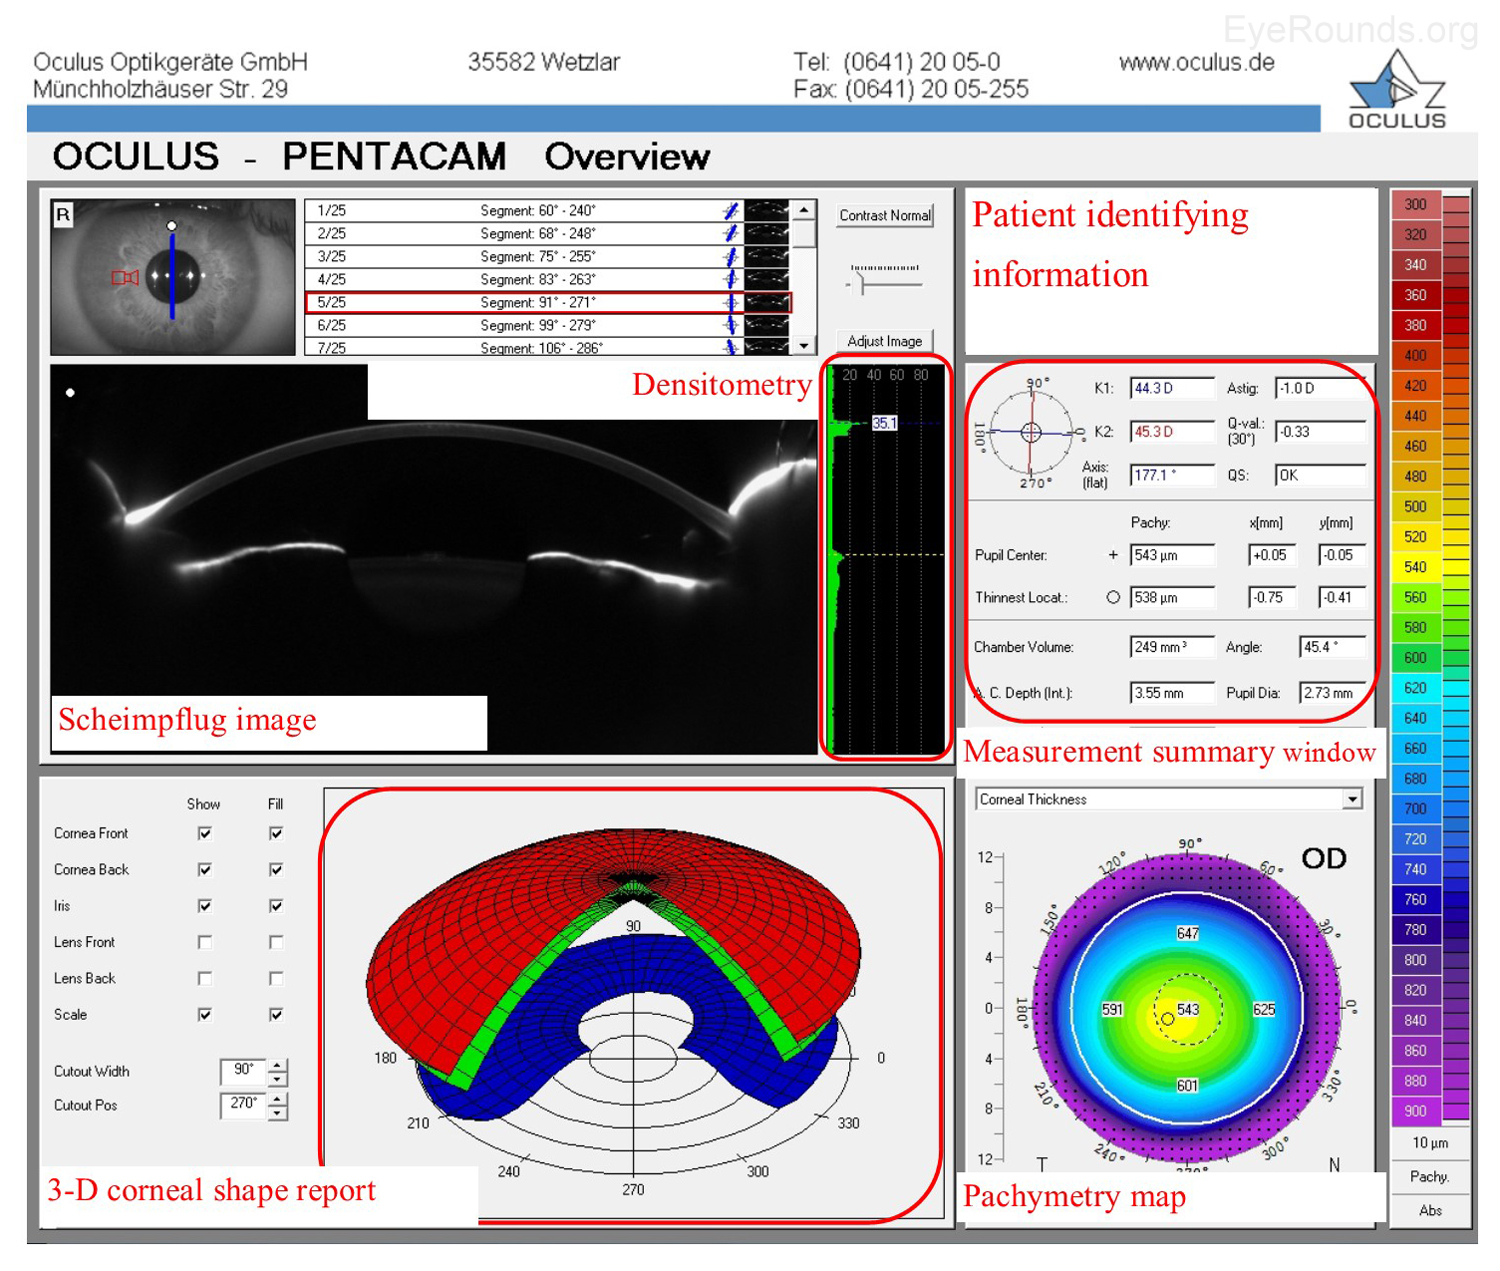The height and width of the screenshot is (1271, 1500).
Task: Increase the Cutout Width stepper value
Action: pos(278,1065)
